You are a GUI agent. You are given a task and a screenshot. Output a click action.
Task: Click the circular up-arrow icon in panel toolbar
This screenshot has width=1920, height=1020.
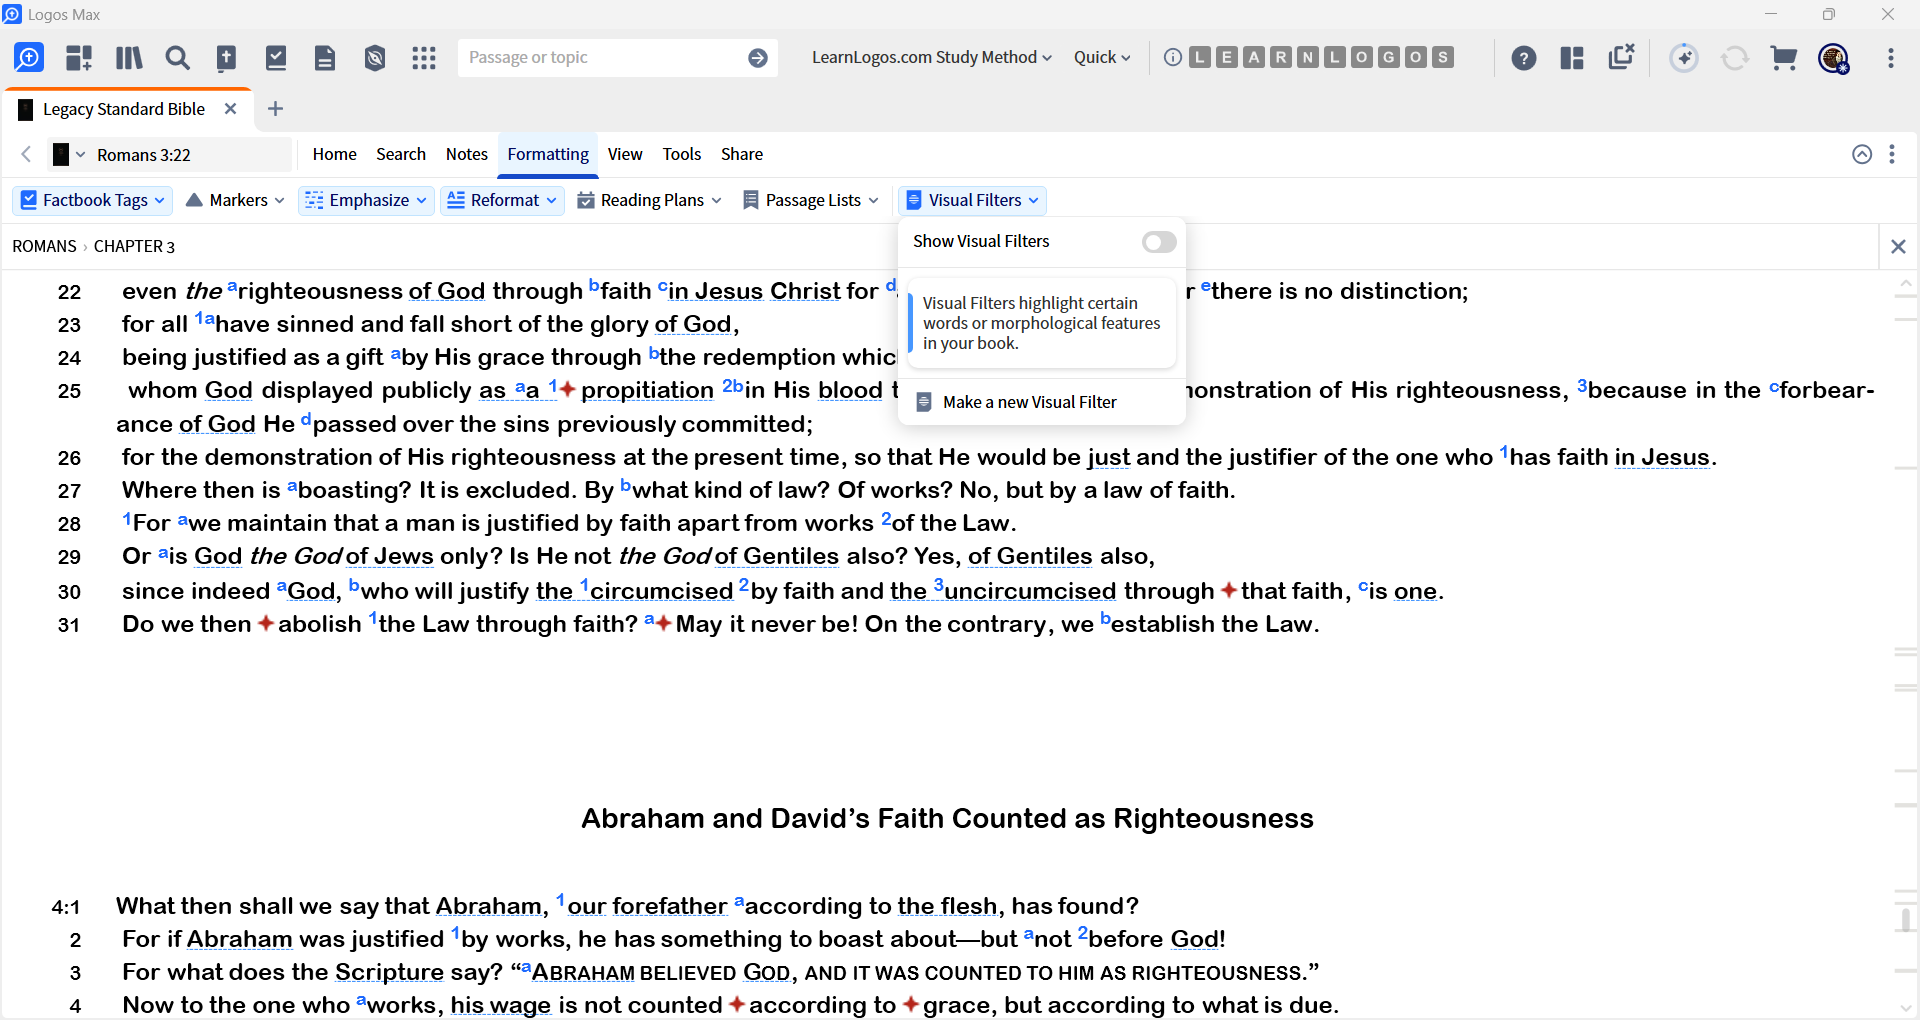click(1862, 154)
